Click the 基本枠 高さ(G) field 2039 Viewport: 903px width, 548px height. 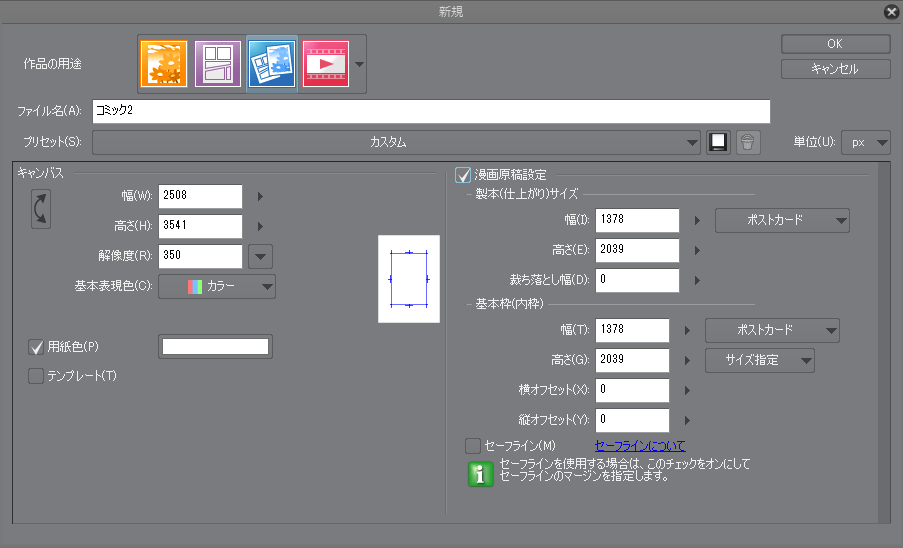(632, 360)
